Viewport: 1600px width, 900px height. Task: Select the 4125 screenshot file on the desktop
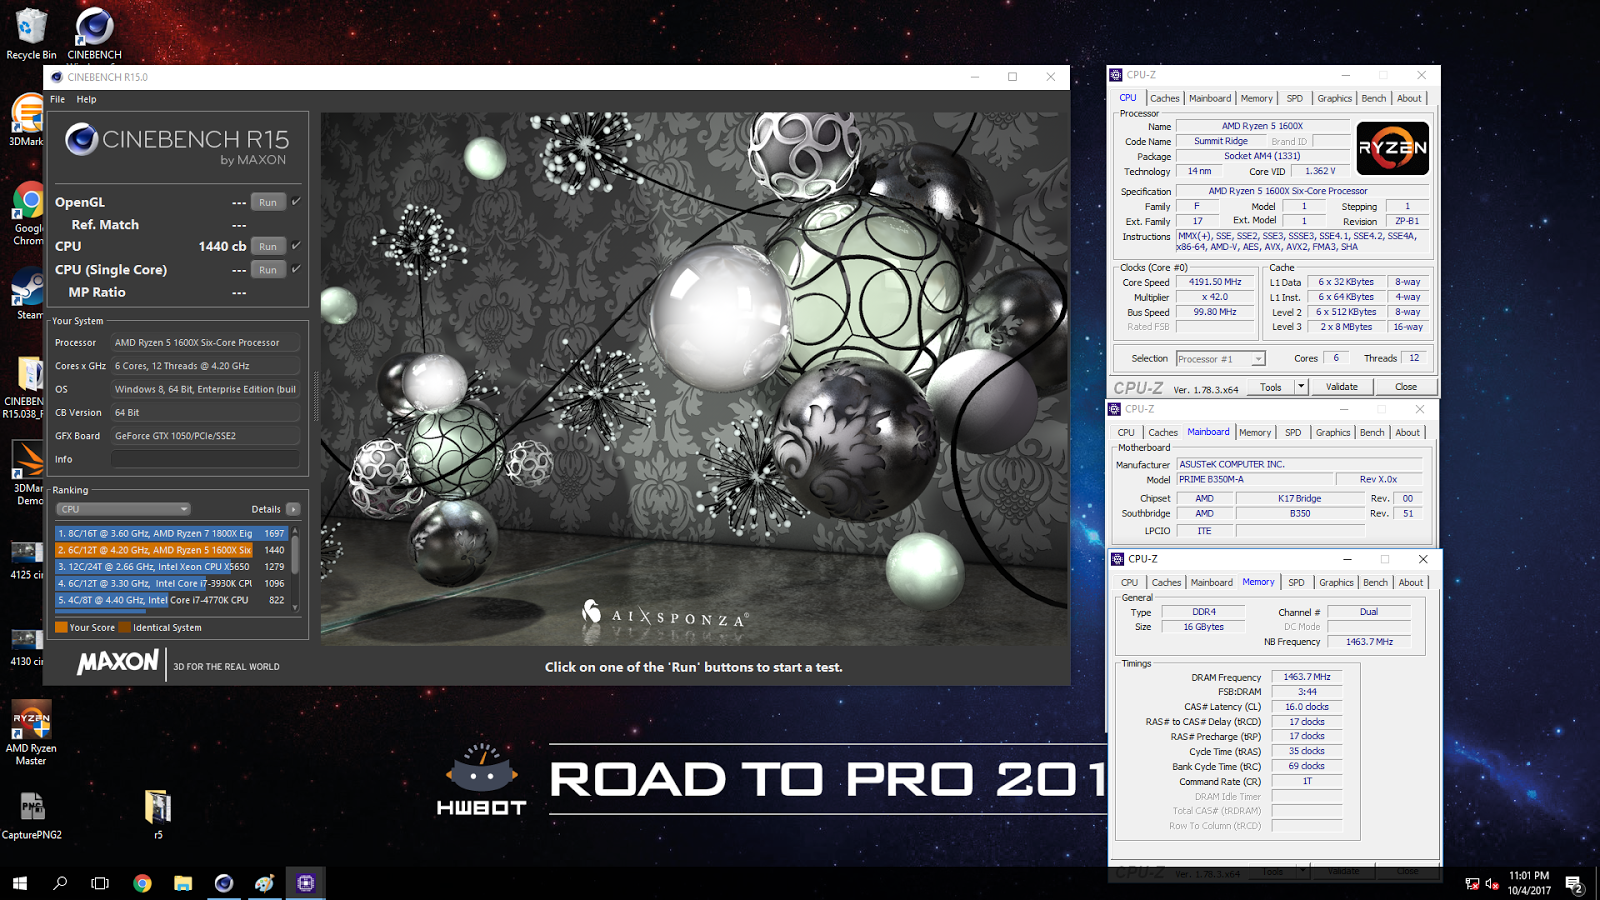pos(27,560)
